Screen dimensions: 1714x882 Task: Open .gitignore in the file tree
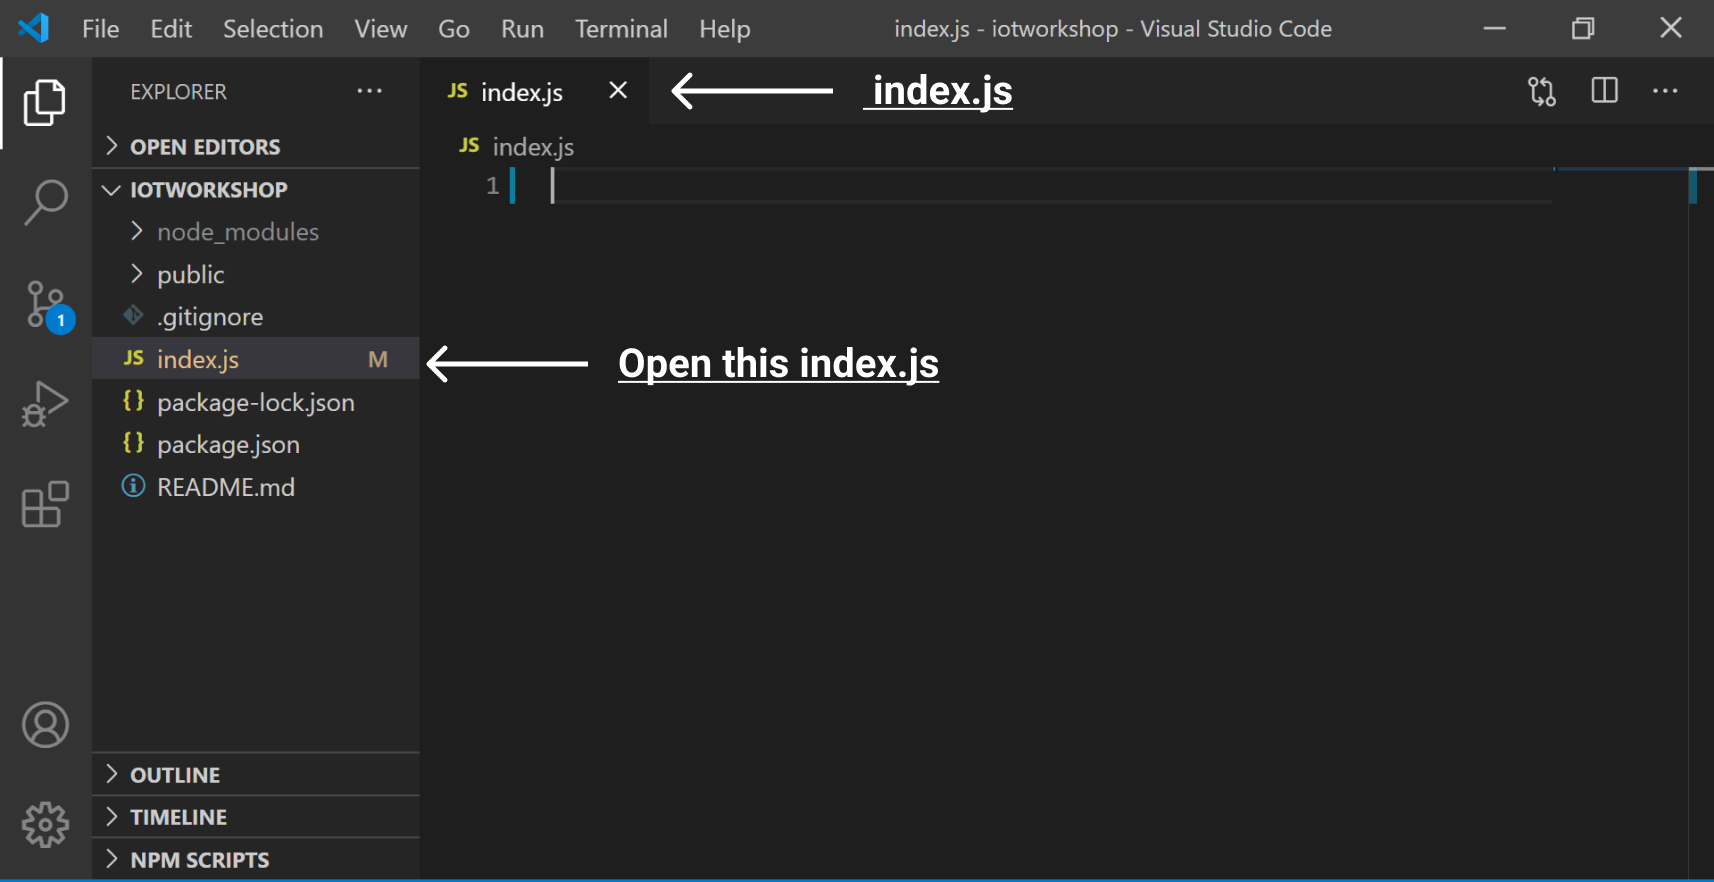pos(256,316)
